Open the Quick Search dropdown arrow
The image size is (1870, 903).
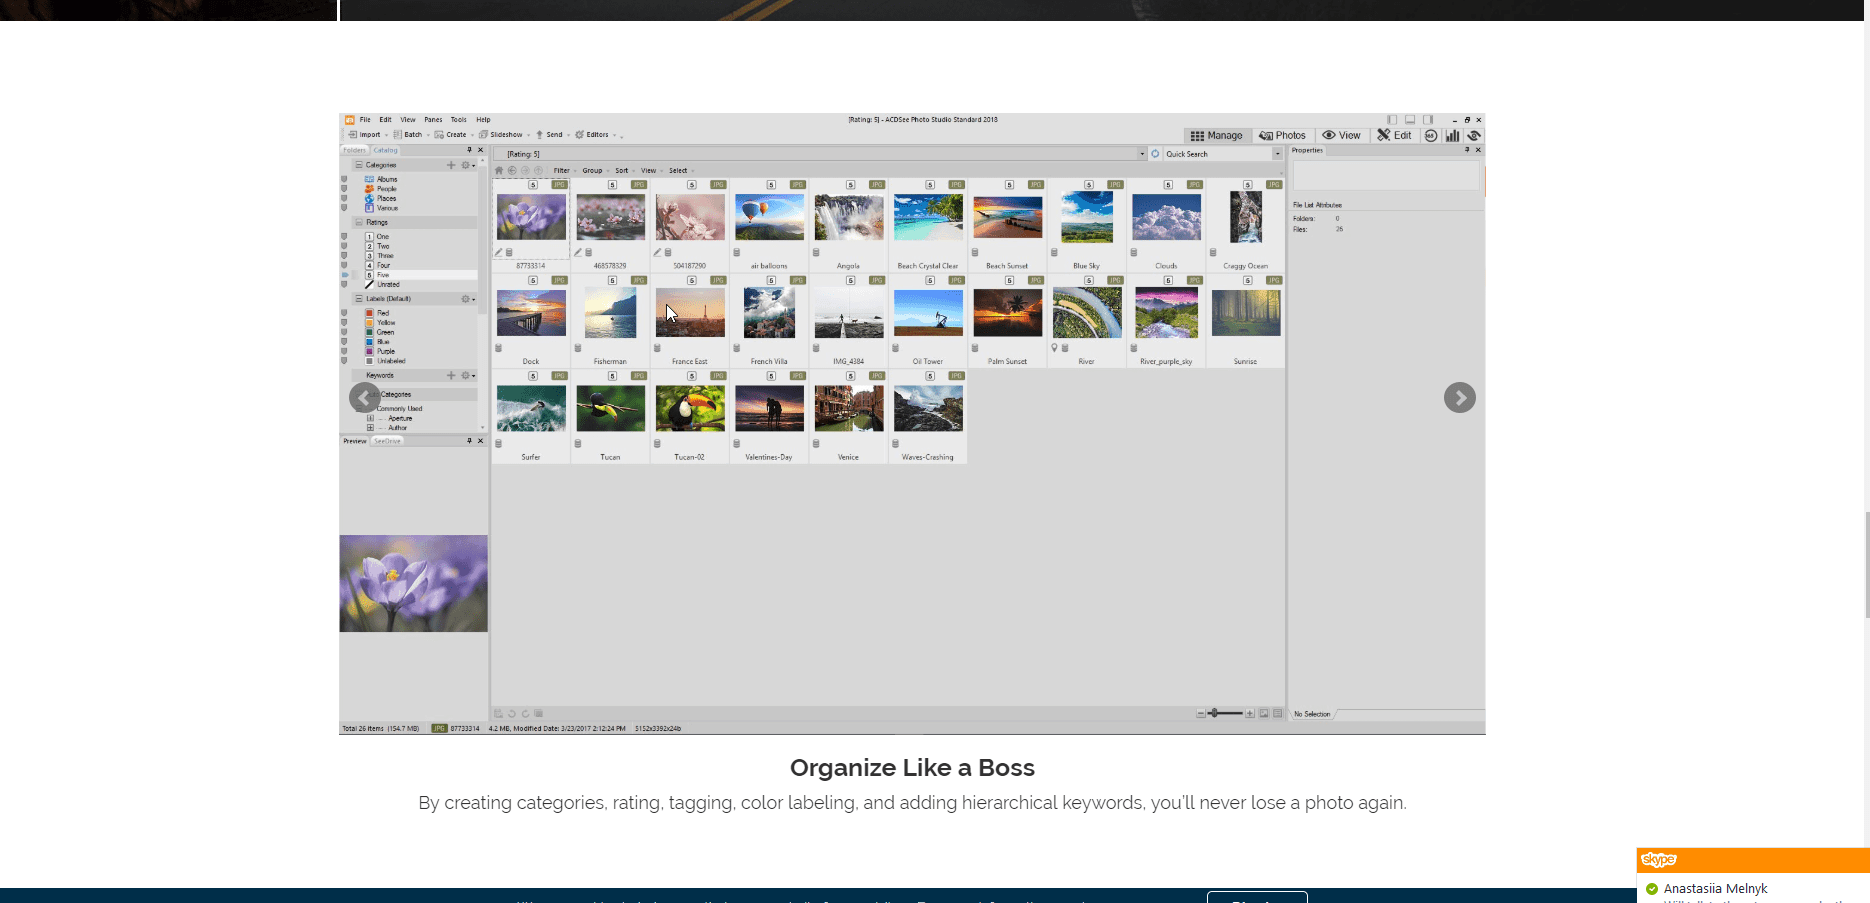1277,154
